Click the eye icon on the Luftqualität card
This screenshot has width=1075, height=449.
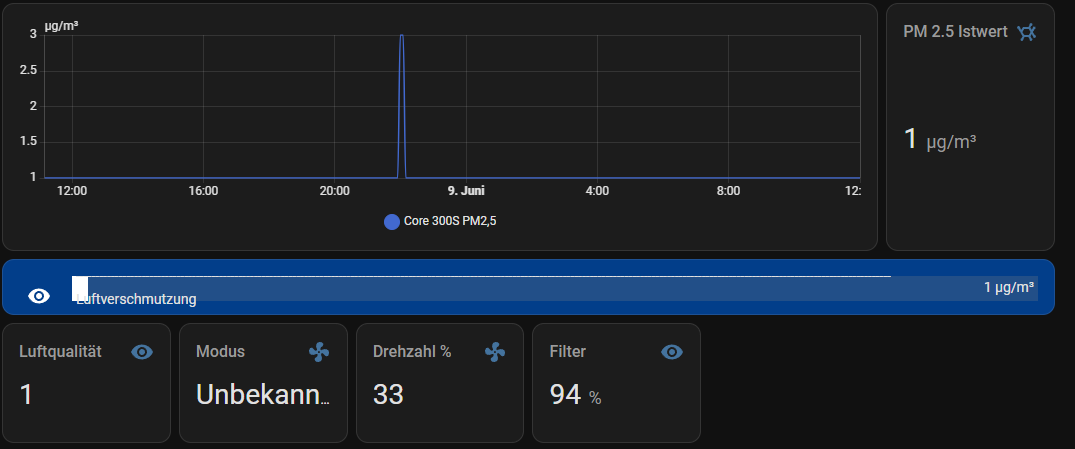point(142,352)
